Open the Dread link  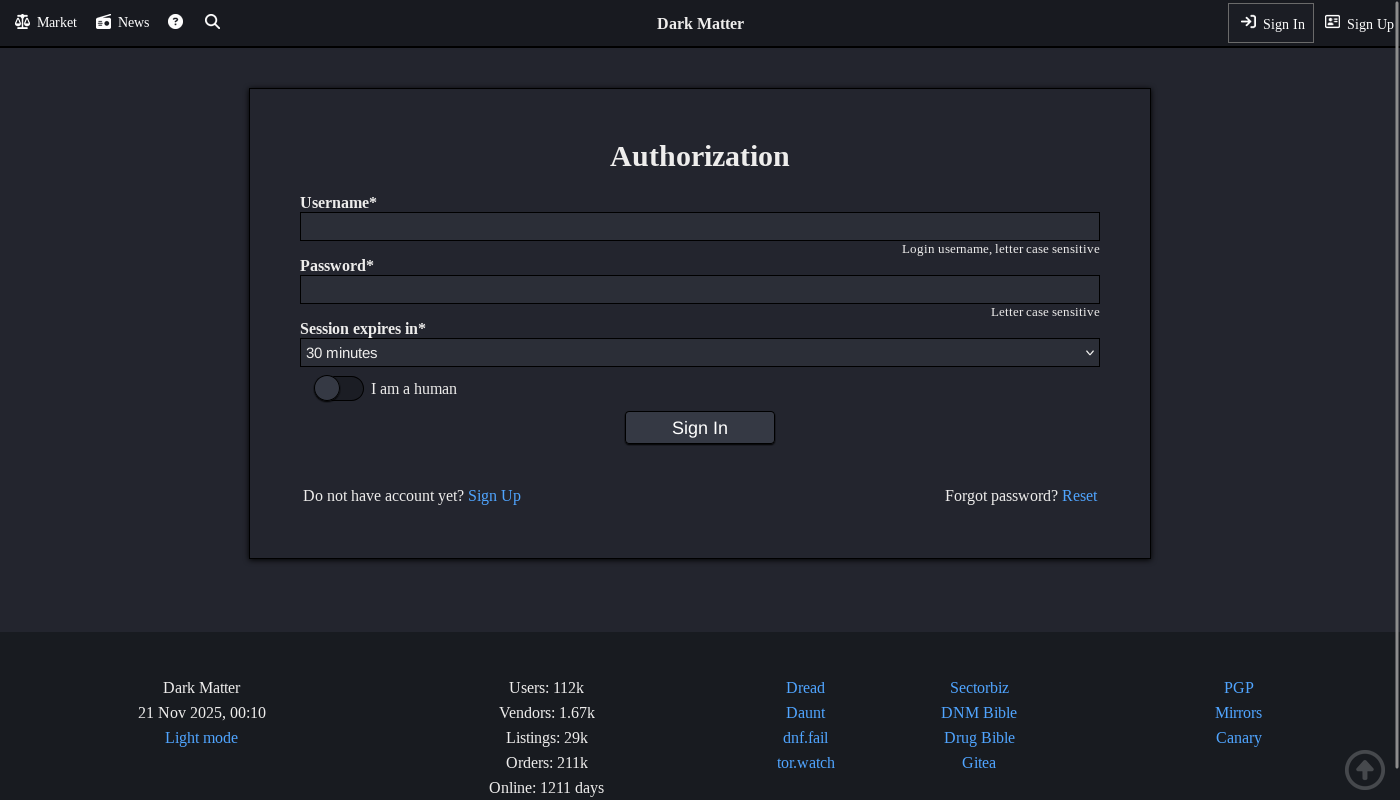pos(805,687)
